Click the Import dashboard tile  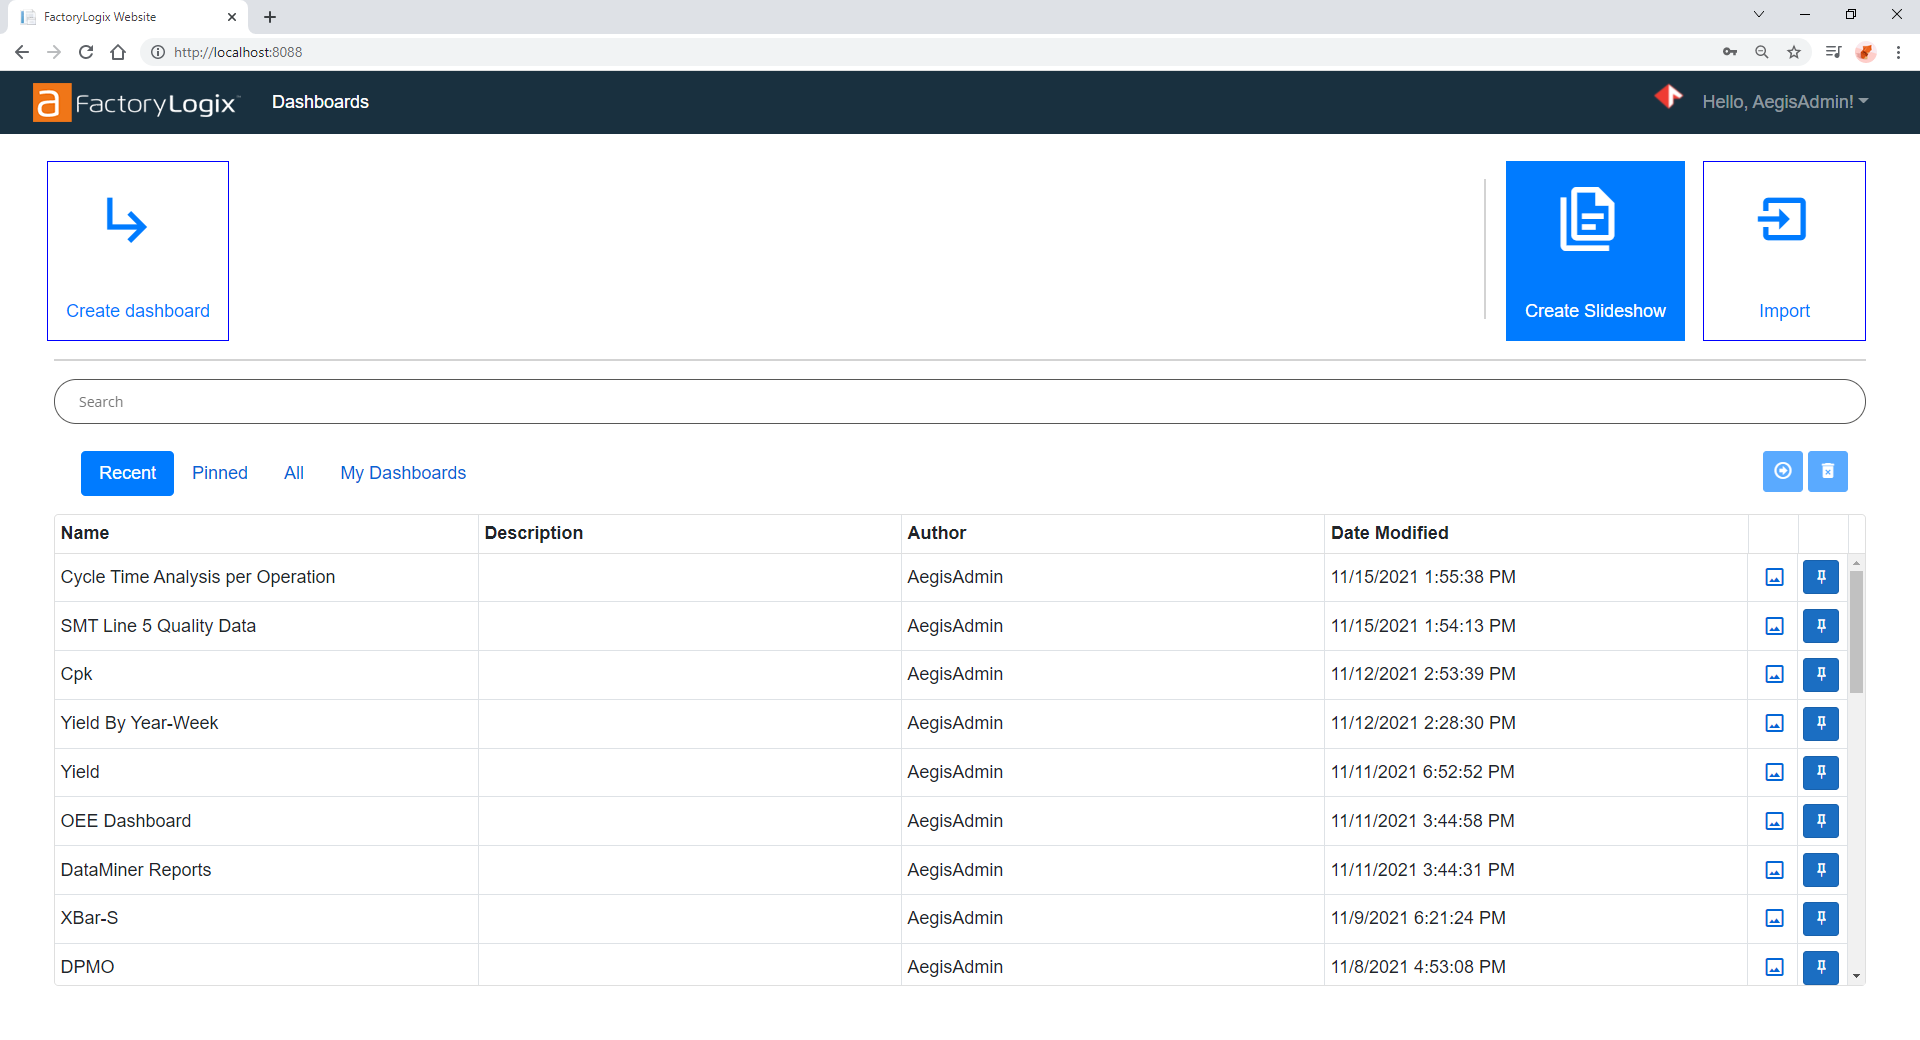1783,251
